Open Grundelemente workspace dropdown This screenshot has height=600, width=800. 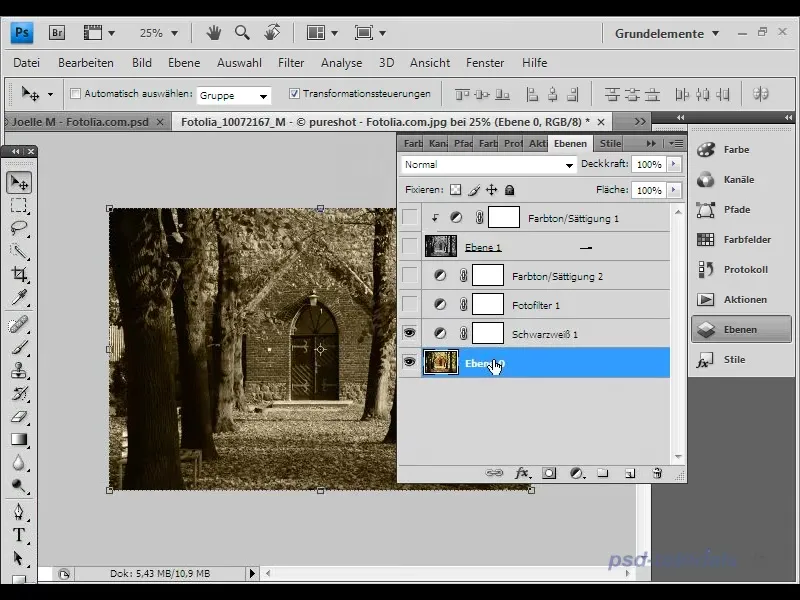667,34
